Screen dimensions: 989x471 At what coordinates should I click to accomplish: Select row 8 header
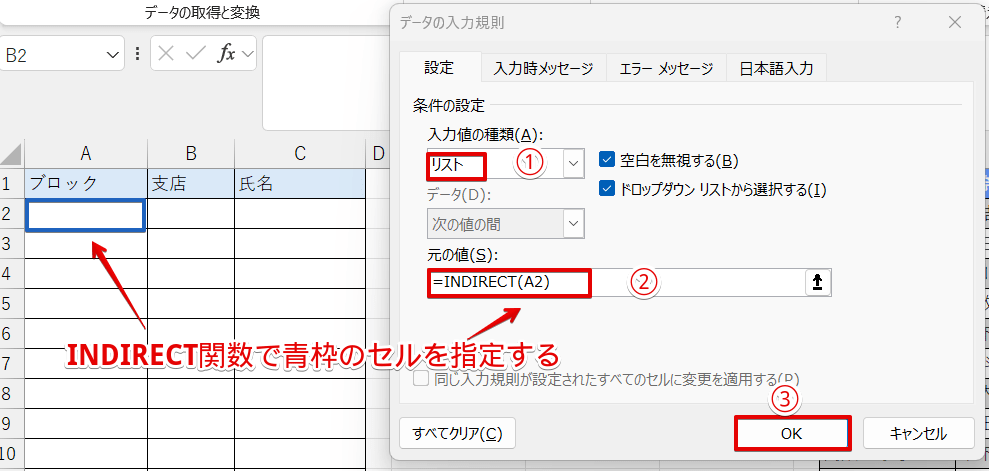[x=12, y=393]
